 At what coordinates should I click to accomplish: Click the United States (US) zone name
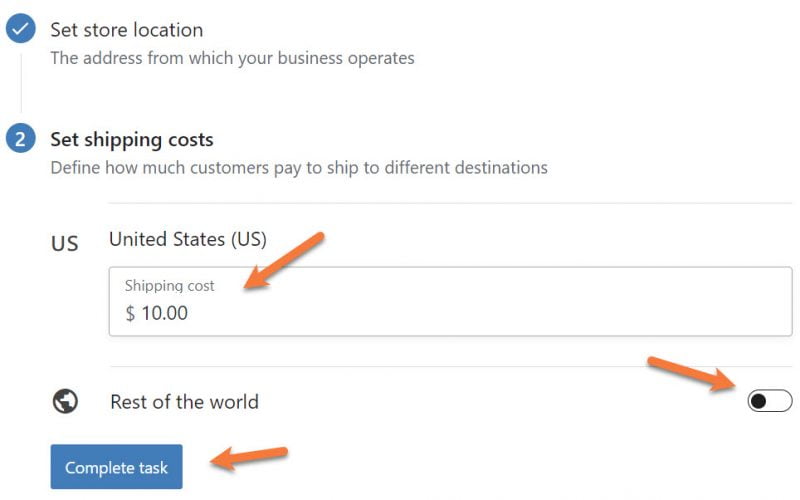[x=187, y=239]
